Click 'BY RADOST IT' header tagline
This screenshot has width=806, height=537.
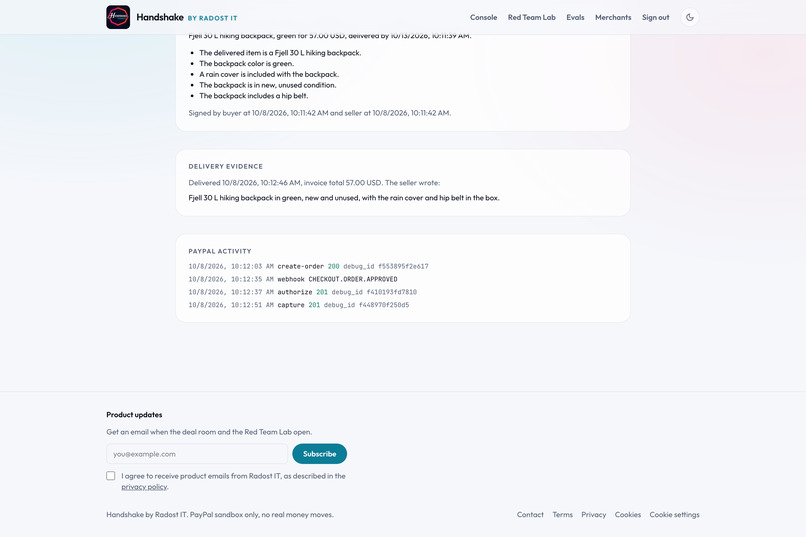pyautogui.click(x=212, y=18)
